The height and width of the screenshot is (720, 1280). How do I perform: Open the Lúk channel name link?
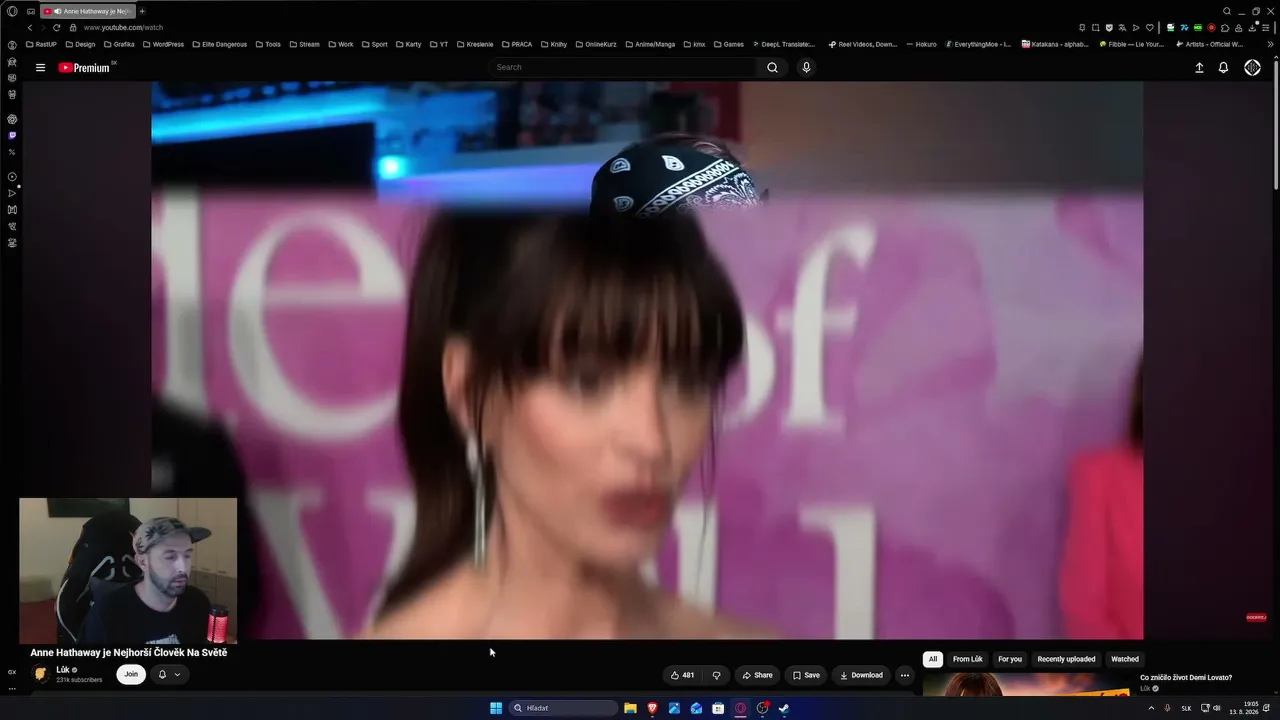[63, 670]
